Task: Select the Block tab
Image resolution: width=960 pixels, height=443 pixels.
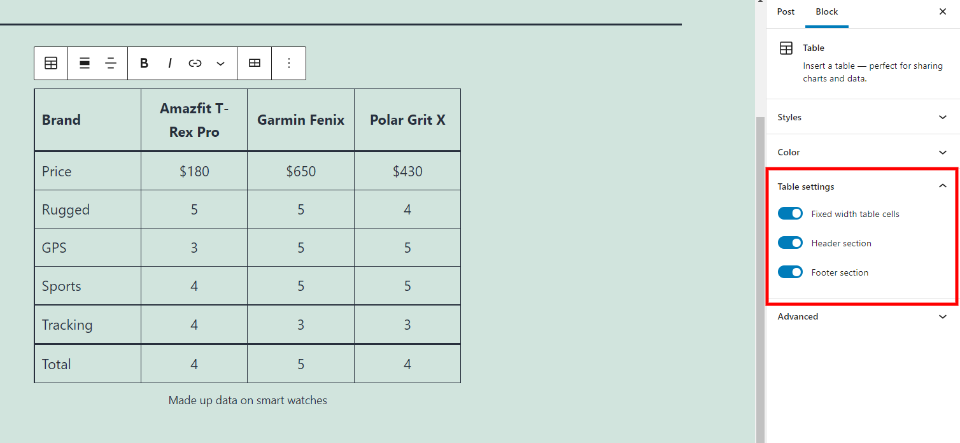Action: pos(827,12)
